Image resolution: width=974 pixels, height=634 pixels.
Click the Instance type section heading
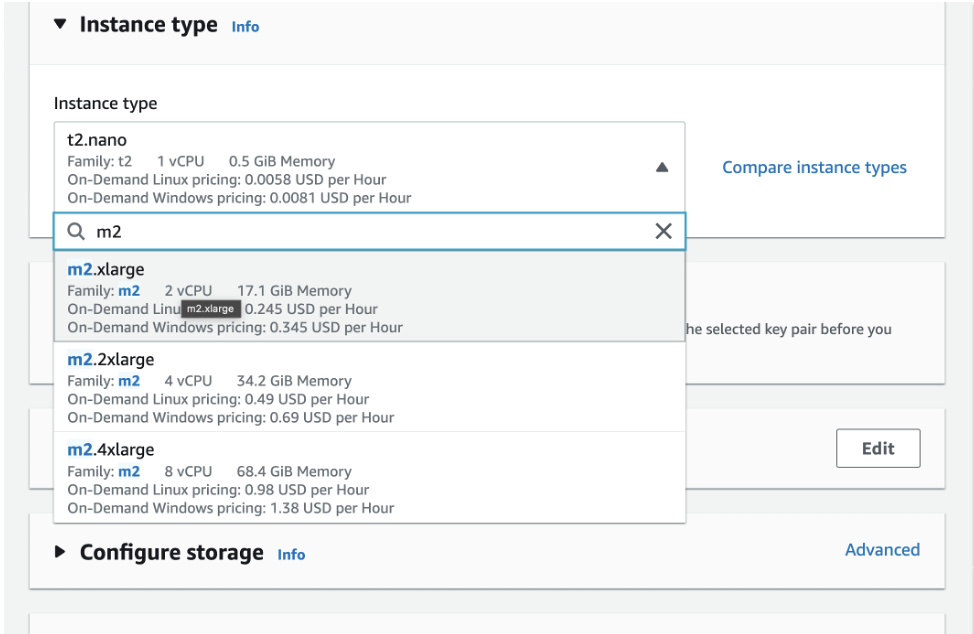coord(148,25)
